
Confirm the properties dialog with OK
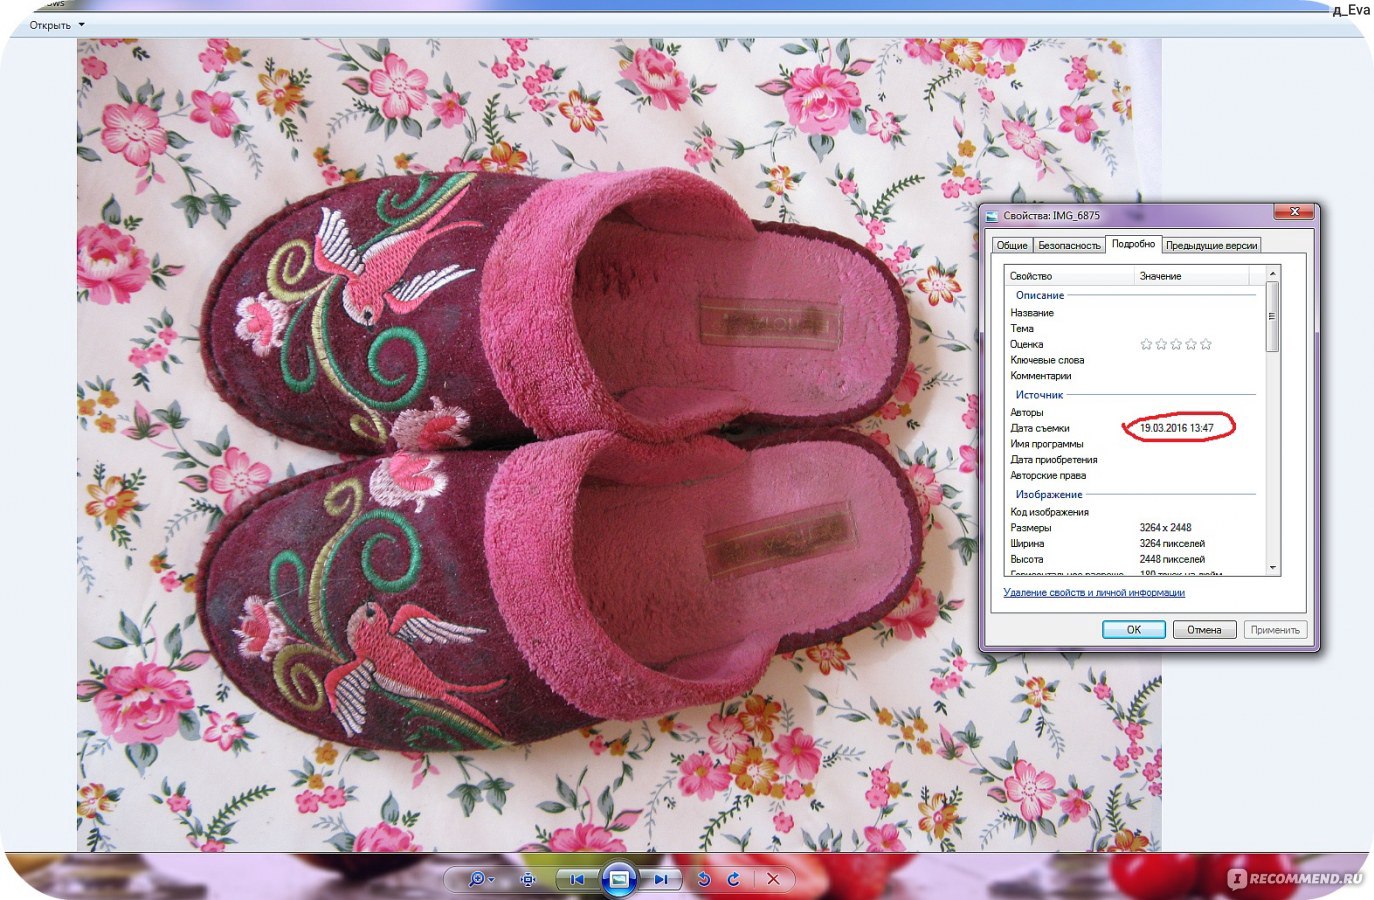point(1134,630)
